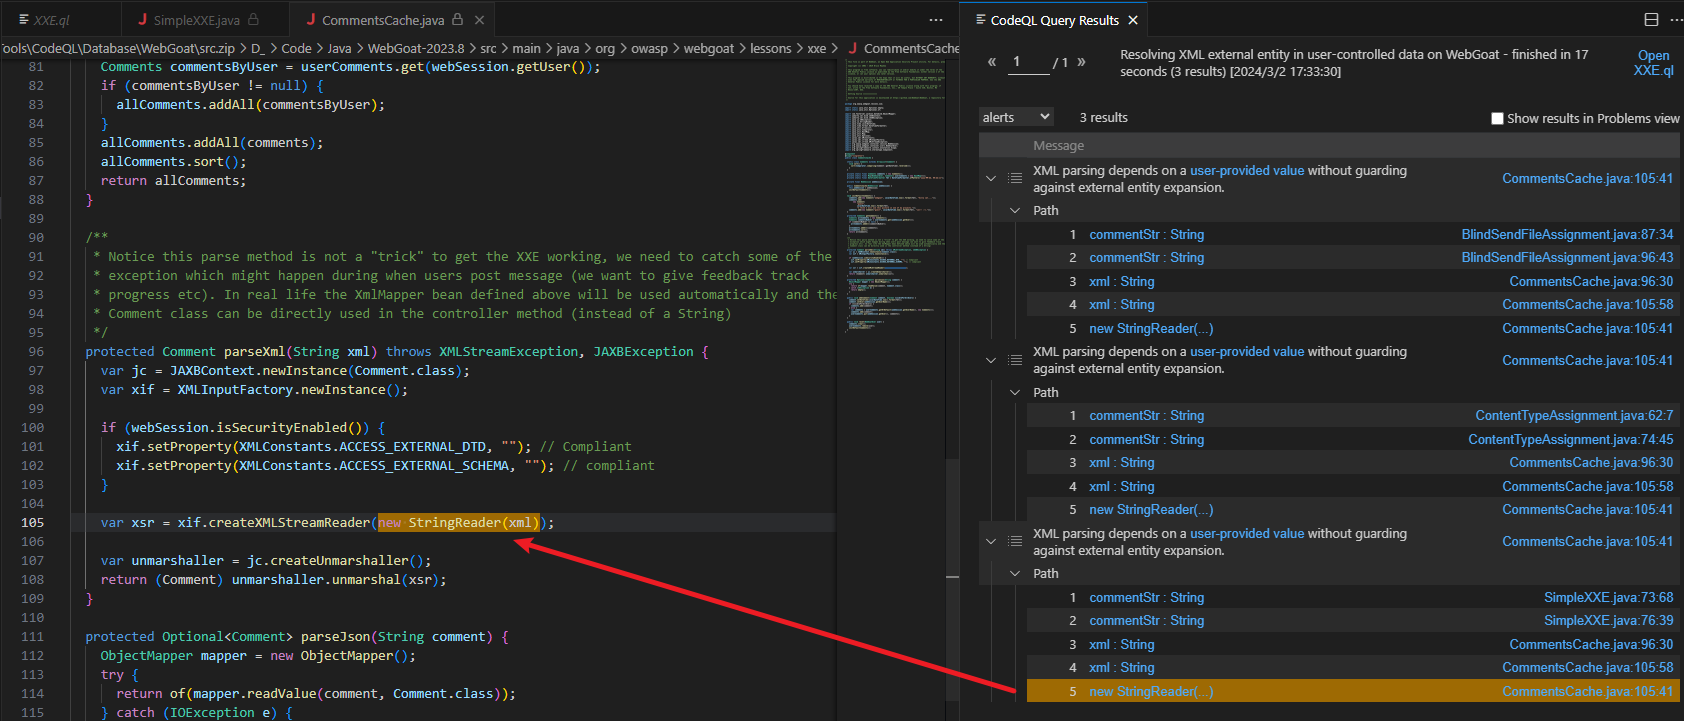Click user-provided value link in first alert
The height and width of the screenshot is (721, 1684).
[x=1247, y=171]
